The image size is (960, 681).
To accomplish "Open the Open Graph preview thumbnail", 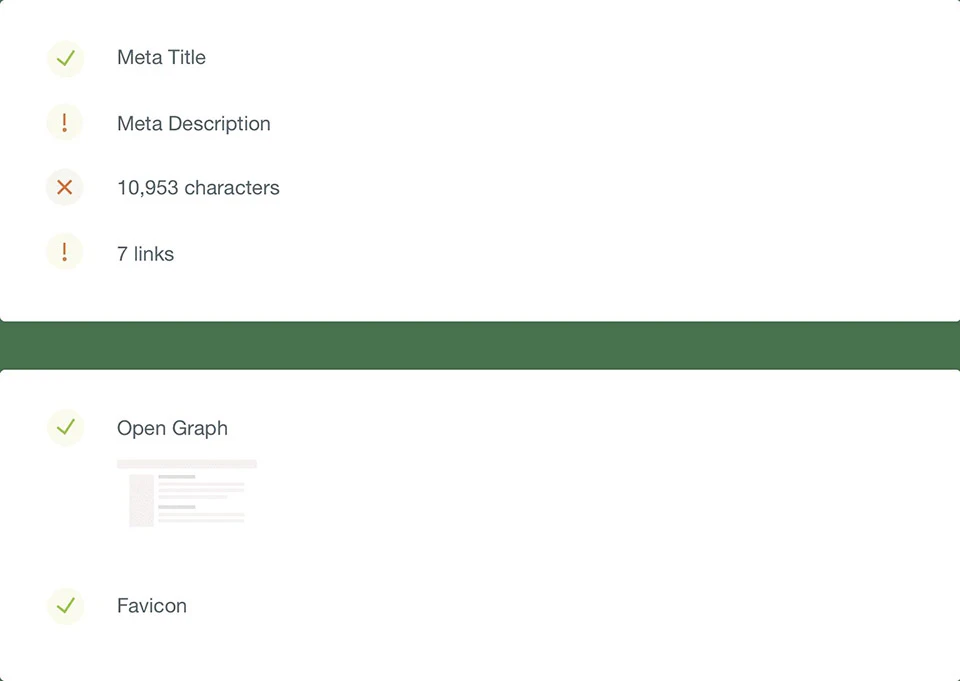I will click(187, 494).
